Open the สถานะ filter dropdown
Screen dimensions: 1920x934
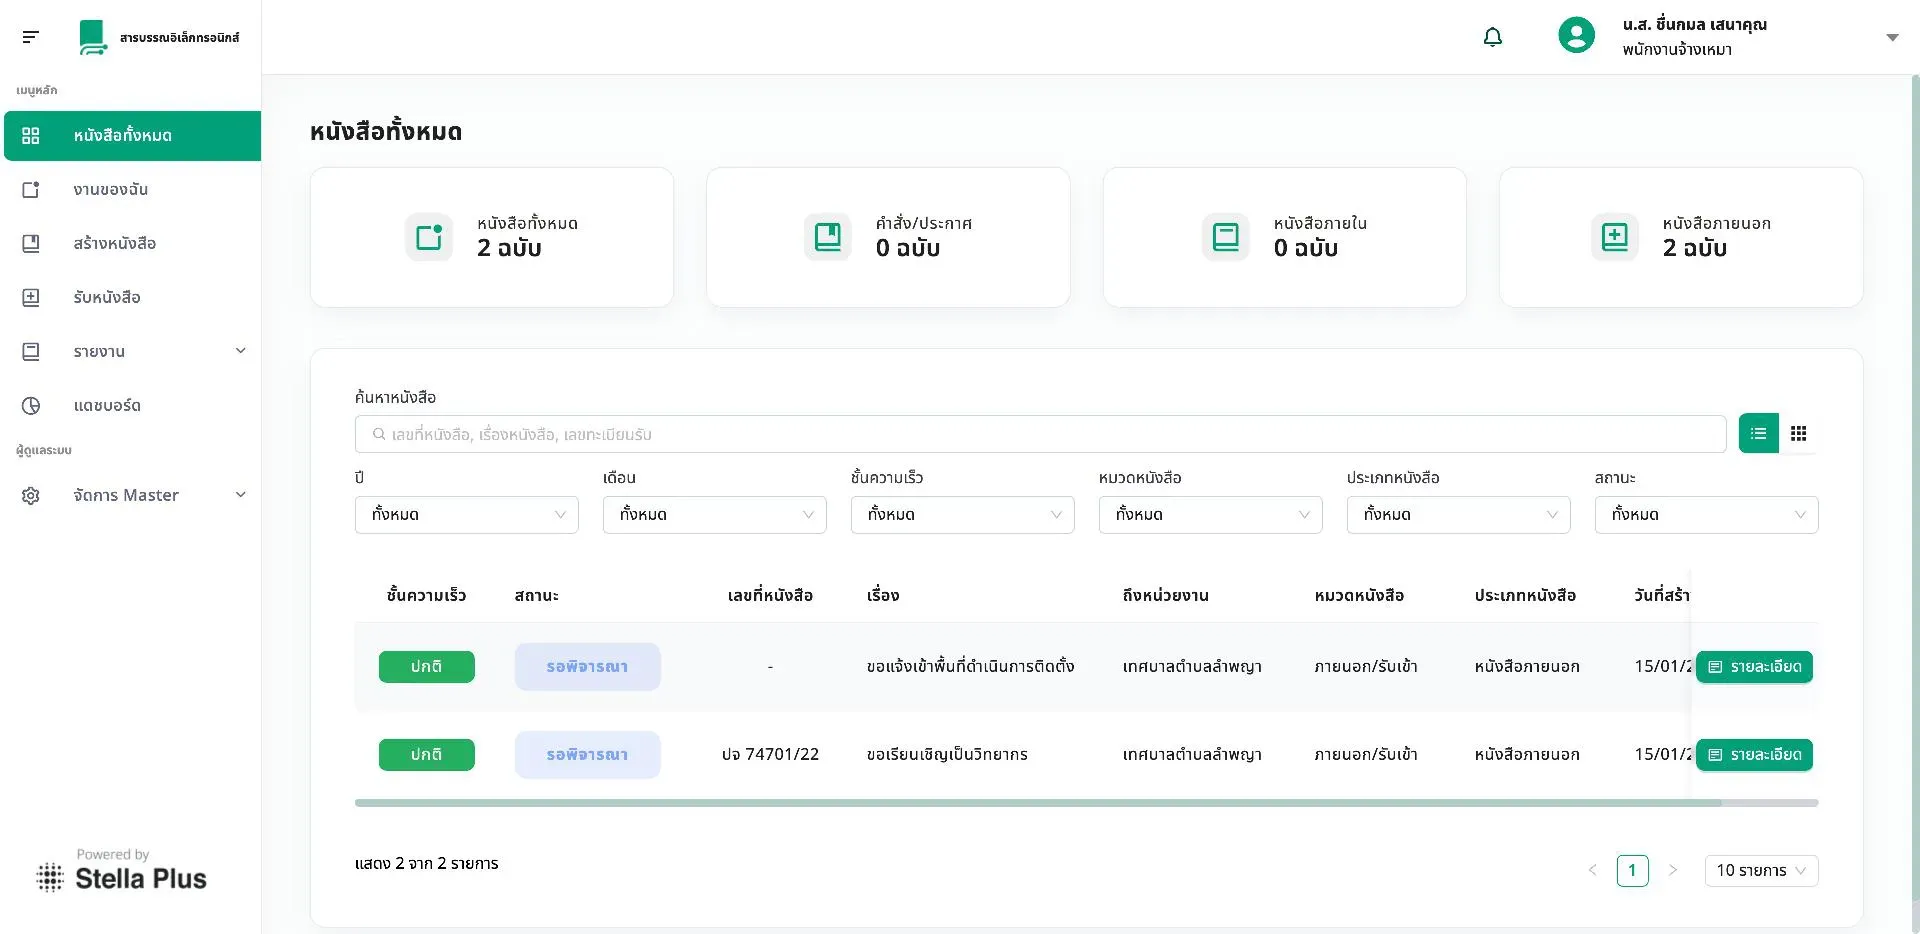point(1707,515)
